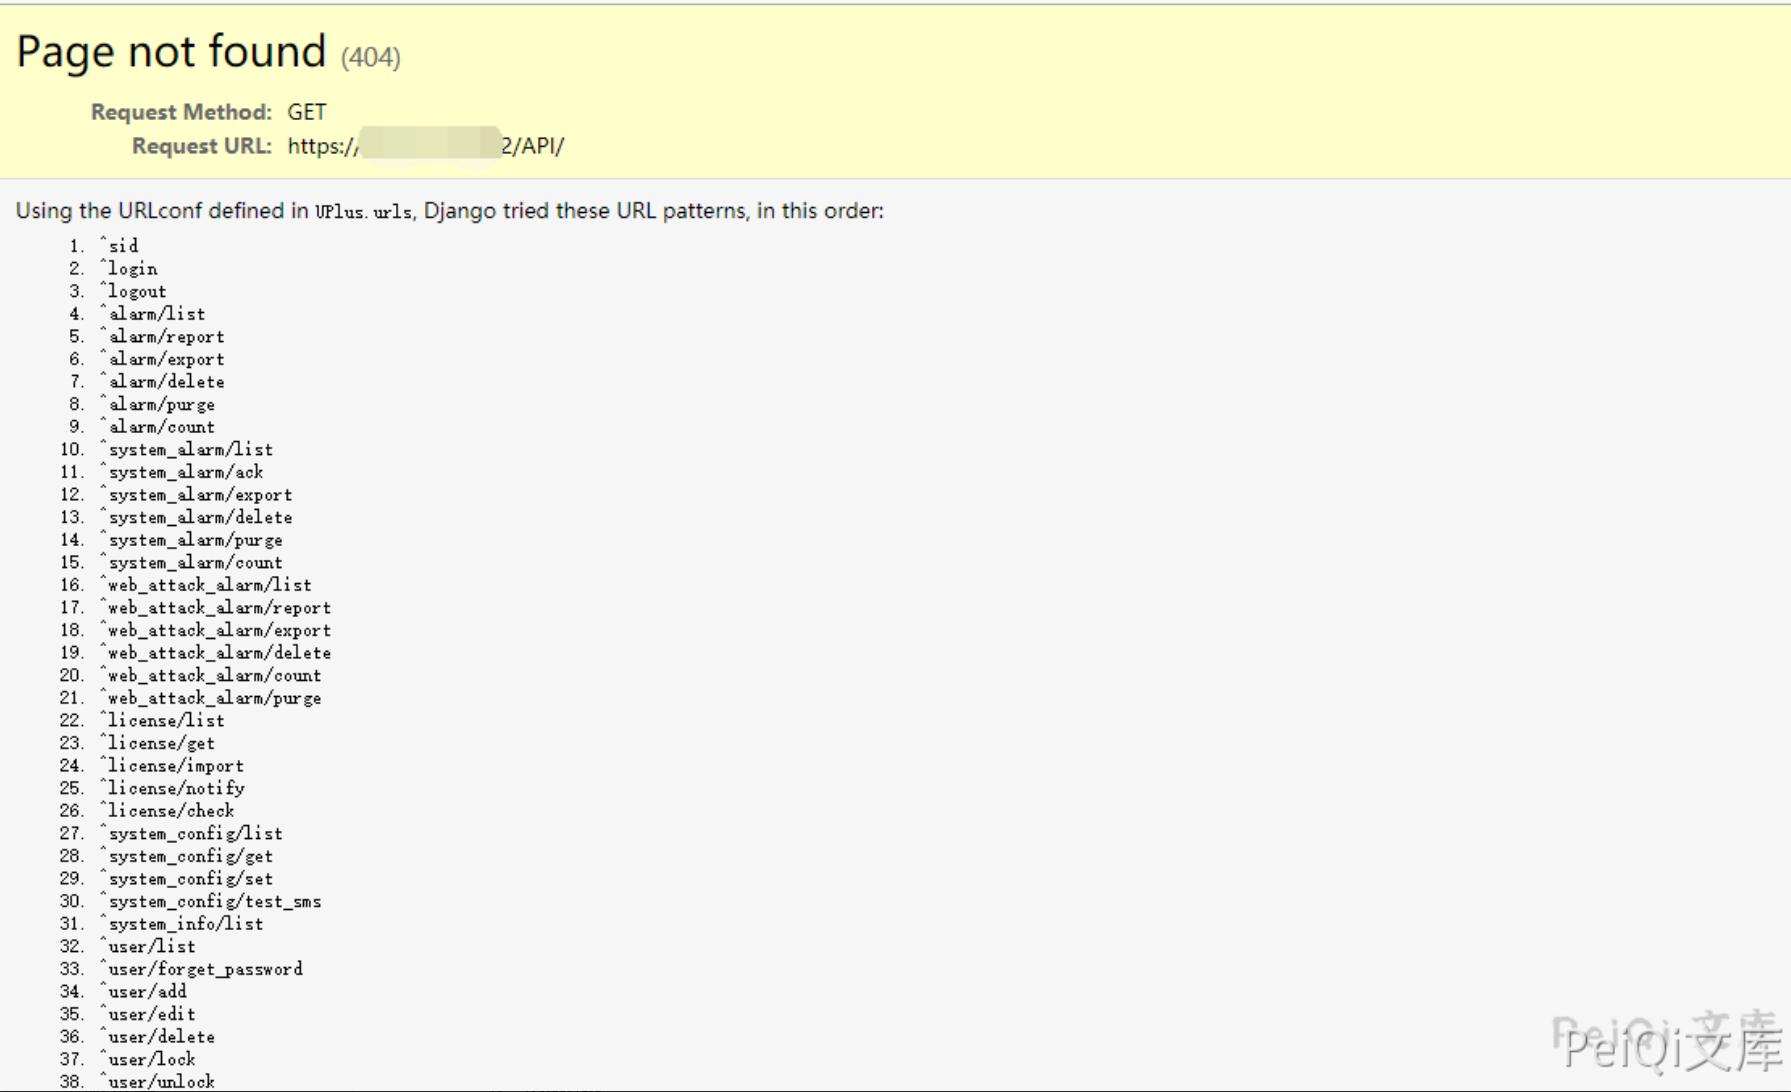Click the ^user/lock pattern
This screenshot has width=1791, height=1092.
148,1059
